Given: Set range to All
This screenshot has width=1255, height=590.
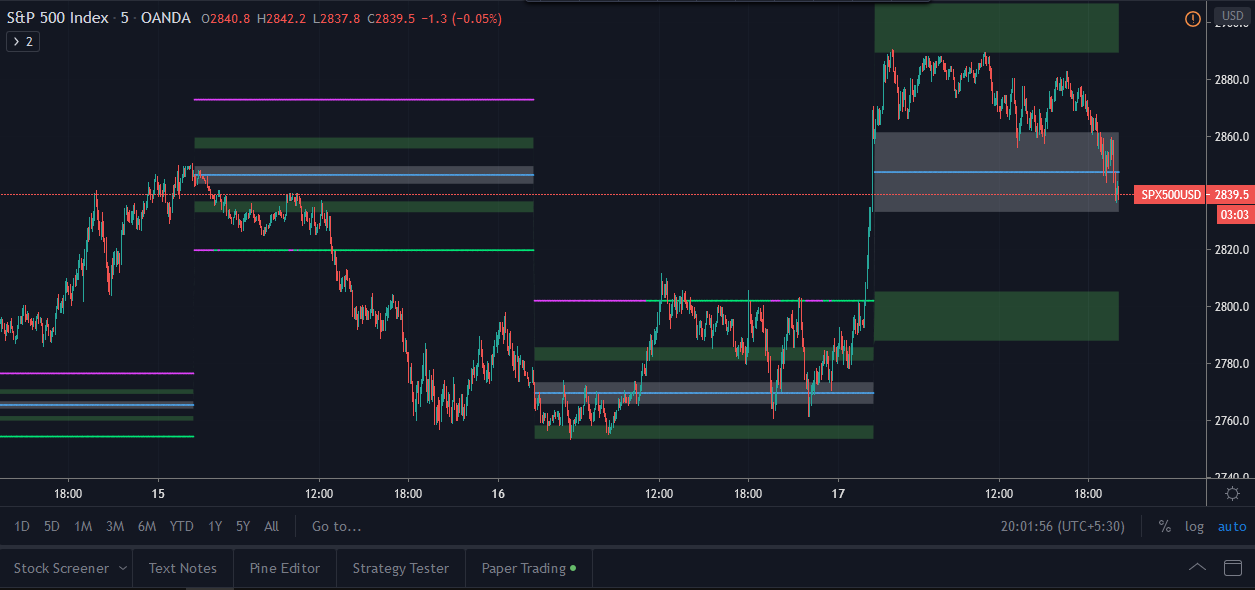Looking at the screenshot, I should click(271, 526).
